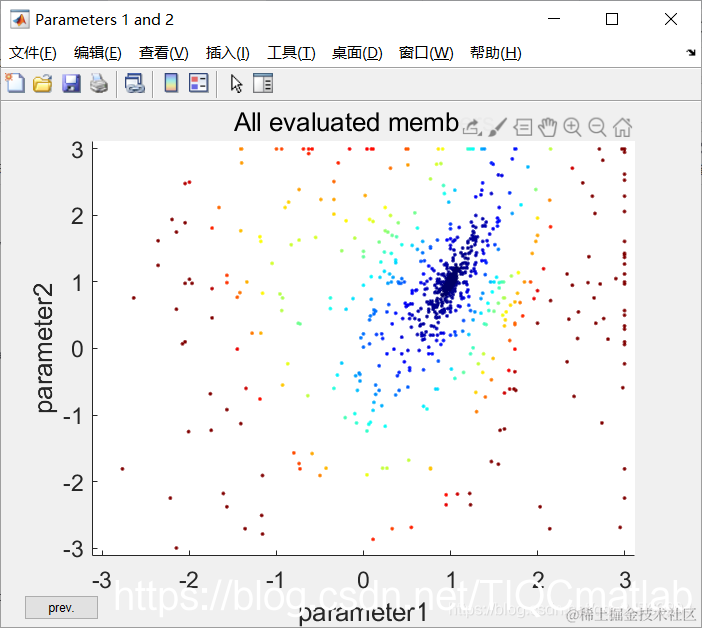
Task: Create a new figure with the toolbar icon
Action: pos(15,83)
